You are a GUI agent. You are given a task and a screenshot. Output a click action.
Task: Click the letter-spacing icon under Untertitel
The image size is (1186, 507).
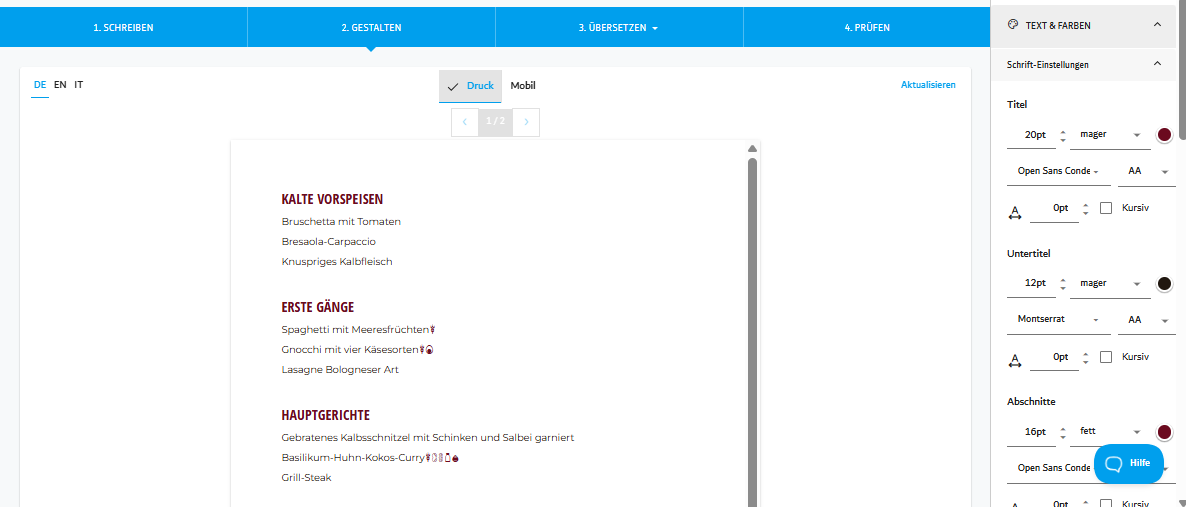pyautogui.click(x=1015, y=362)
